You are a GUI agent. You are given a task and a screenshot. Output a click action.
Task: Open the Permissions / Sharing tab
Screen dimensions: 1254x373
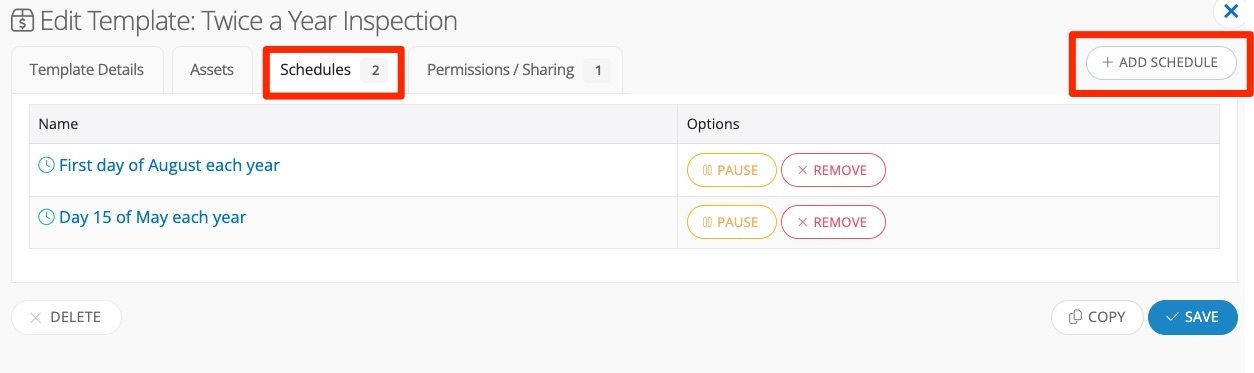516,70
